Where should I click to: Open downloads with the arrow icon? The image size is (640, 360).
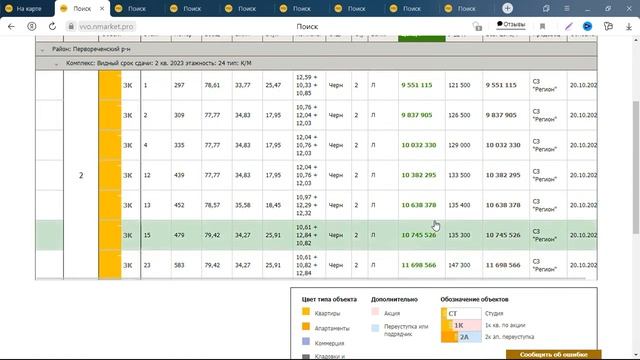tap(629, 27)
